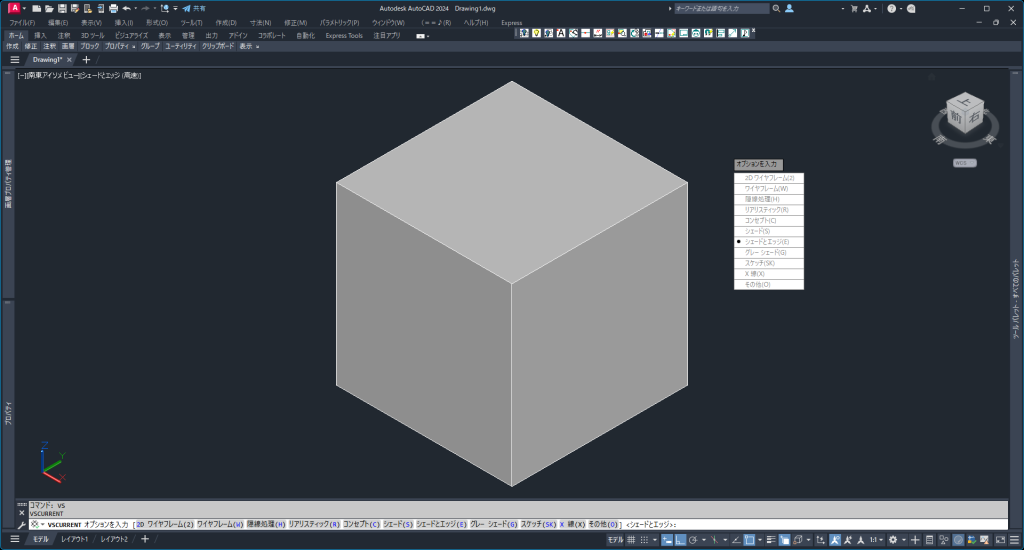Select シェードとエッジ(E) radio option in list
Viewport: 1024px width, 550px height.
(768, 242)
